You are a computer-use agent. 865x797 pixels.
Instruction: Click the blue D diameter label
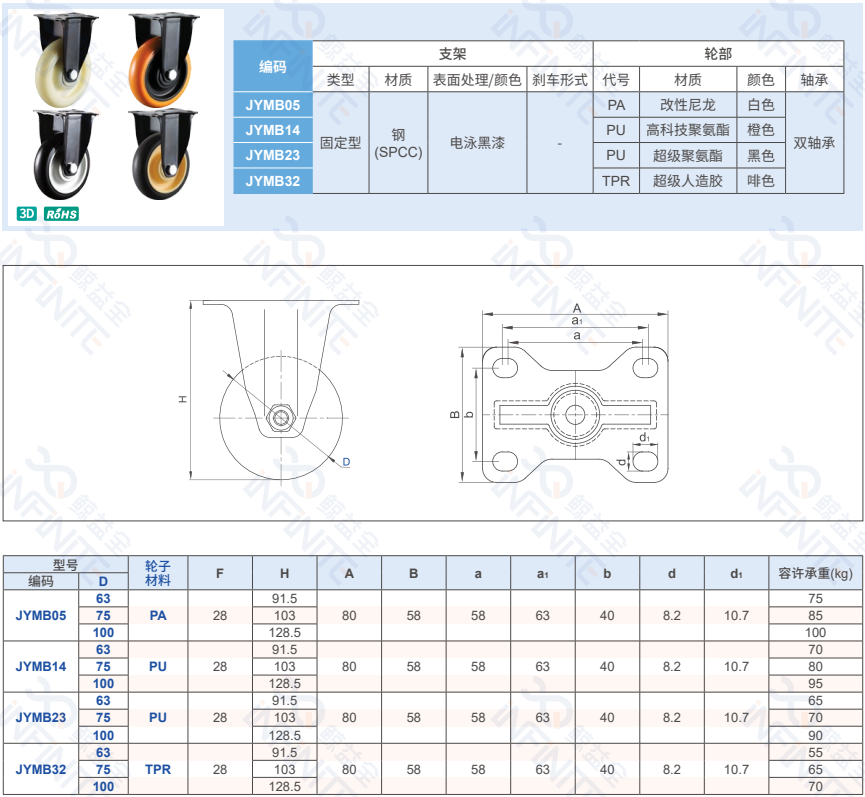(346, 462)
